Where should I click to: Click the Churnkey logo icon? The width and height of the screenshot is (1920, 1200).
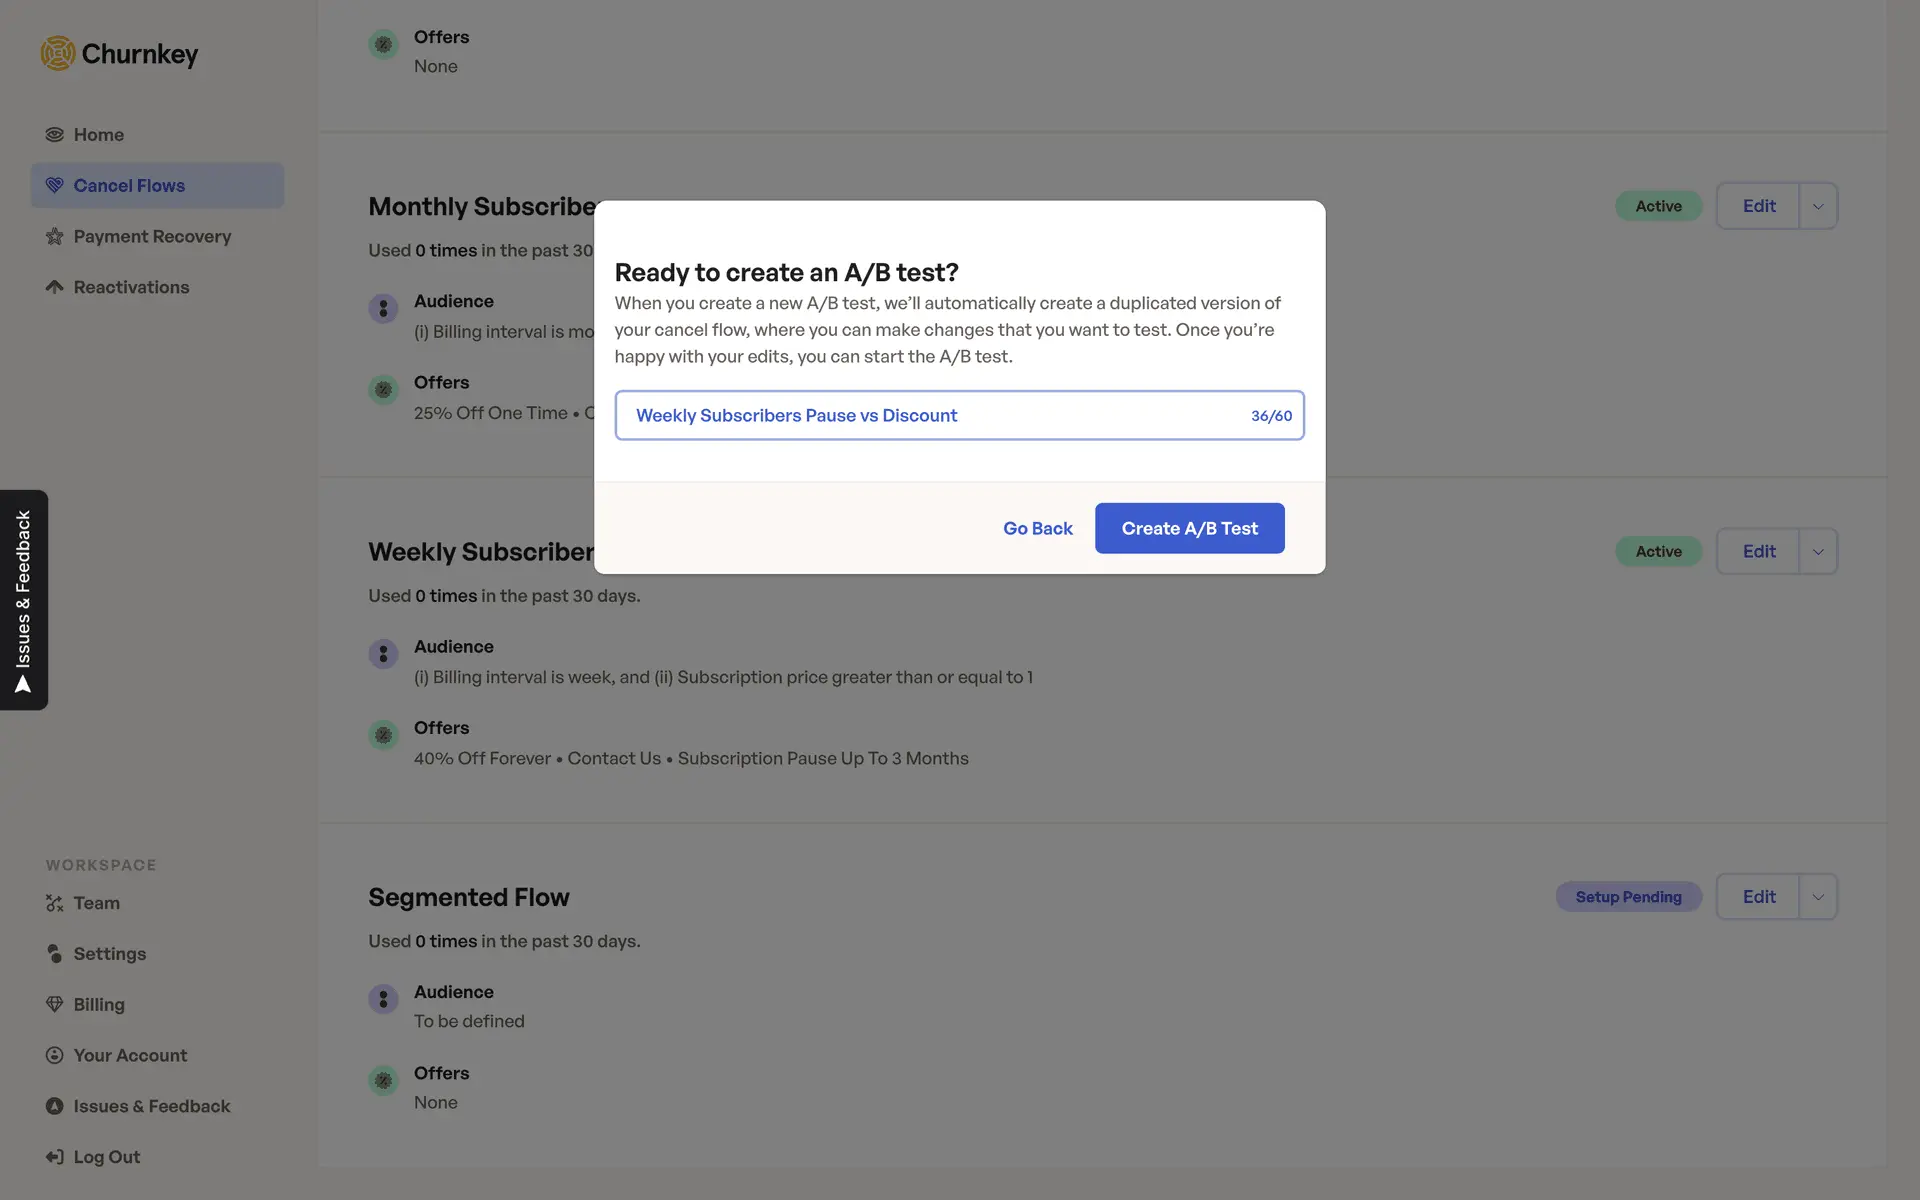click(x=58, y=54)
